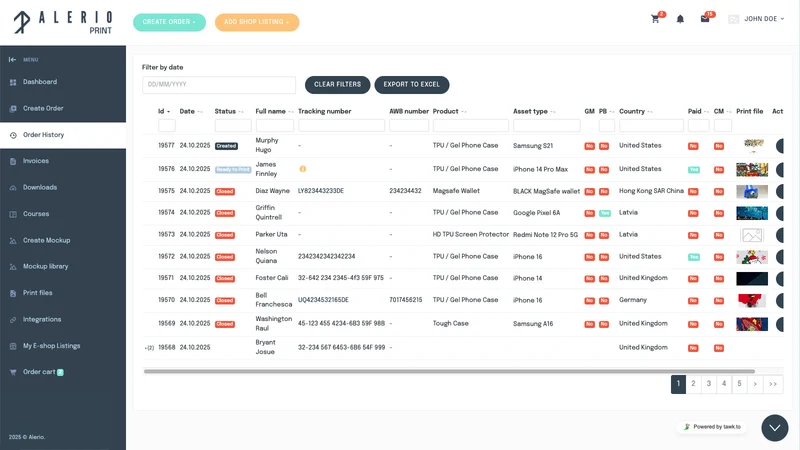Sort table by Full name column

pos(274,111)
